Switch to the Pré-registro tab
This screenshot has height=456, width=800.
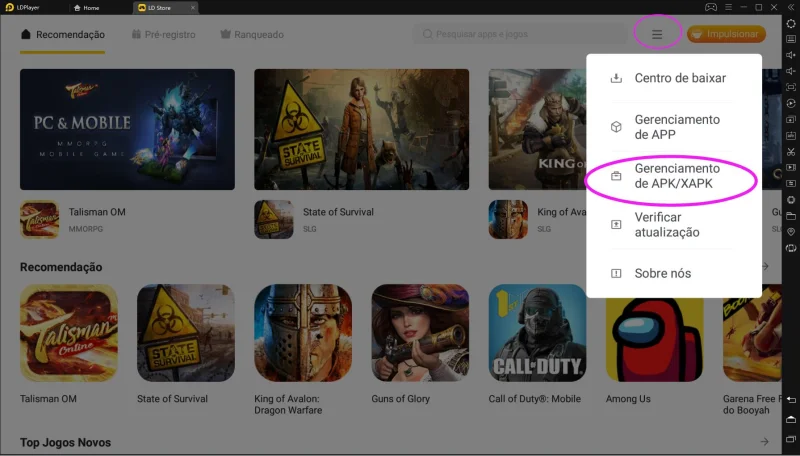point(163,34)
